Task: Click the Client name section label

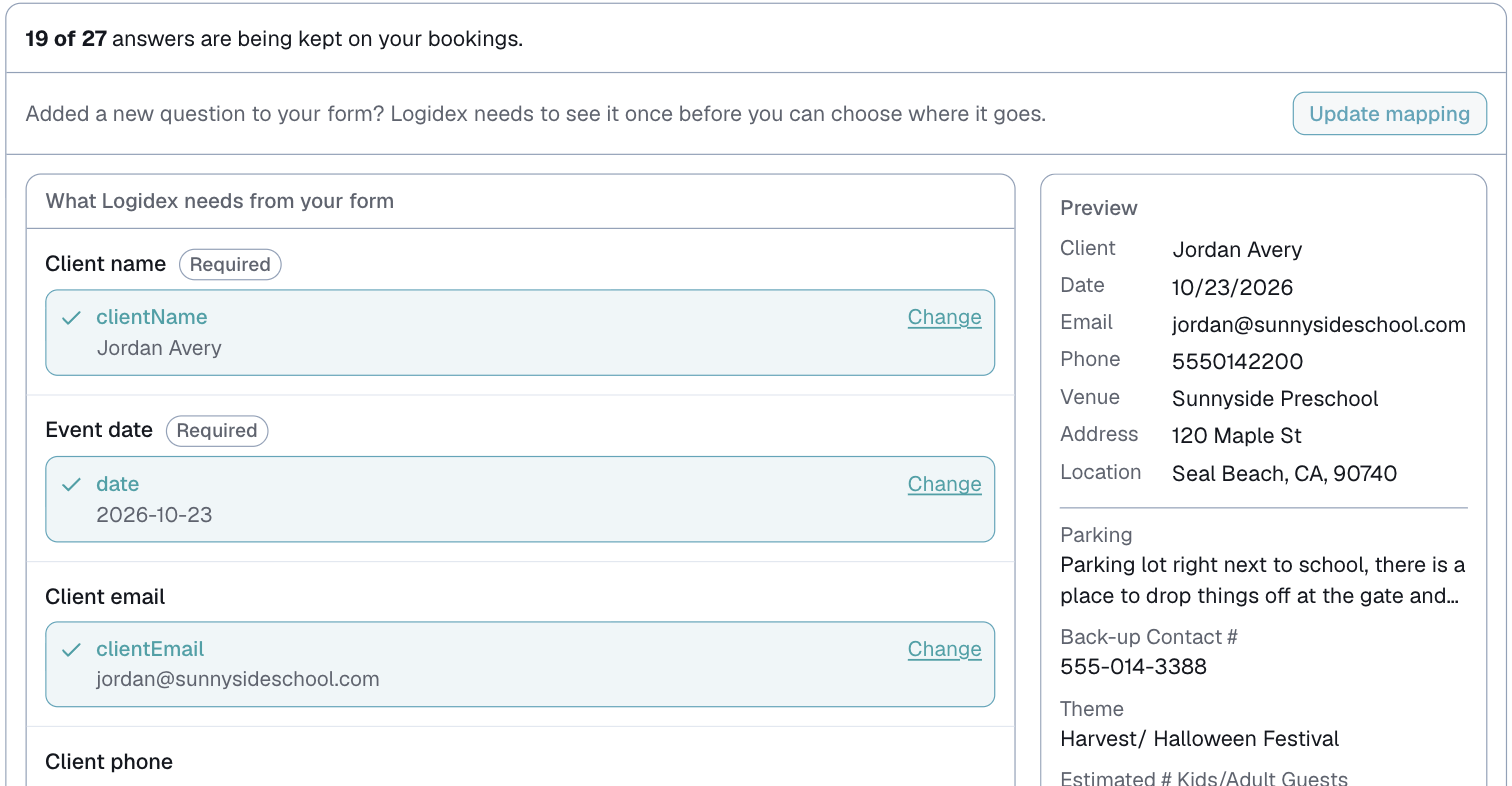Action: (105, 264)
